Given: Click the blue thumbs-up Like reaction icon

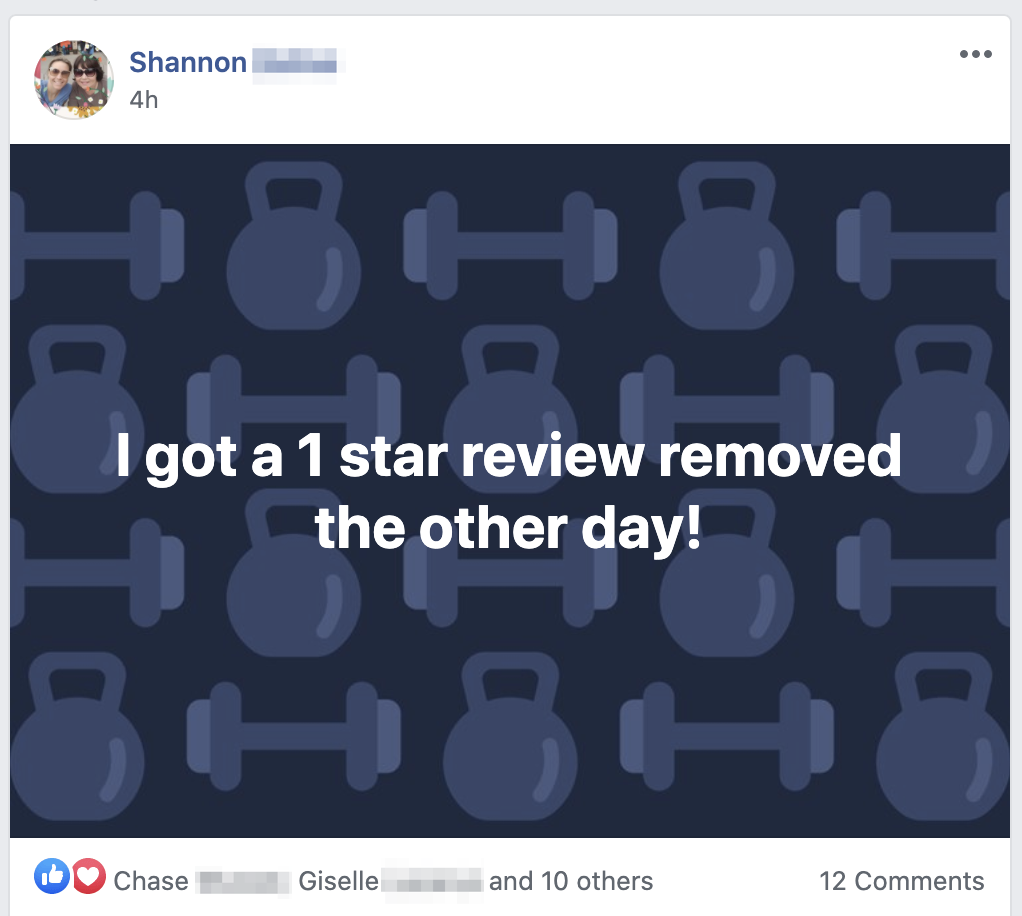Looking at the screenshot, I should [52, 876].
